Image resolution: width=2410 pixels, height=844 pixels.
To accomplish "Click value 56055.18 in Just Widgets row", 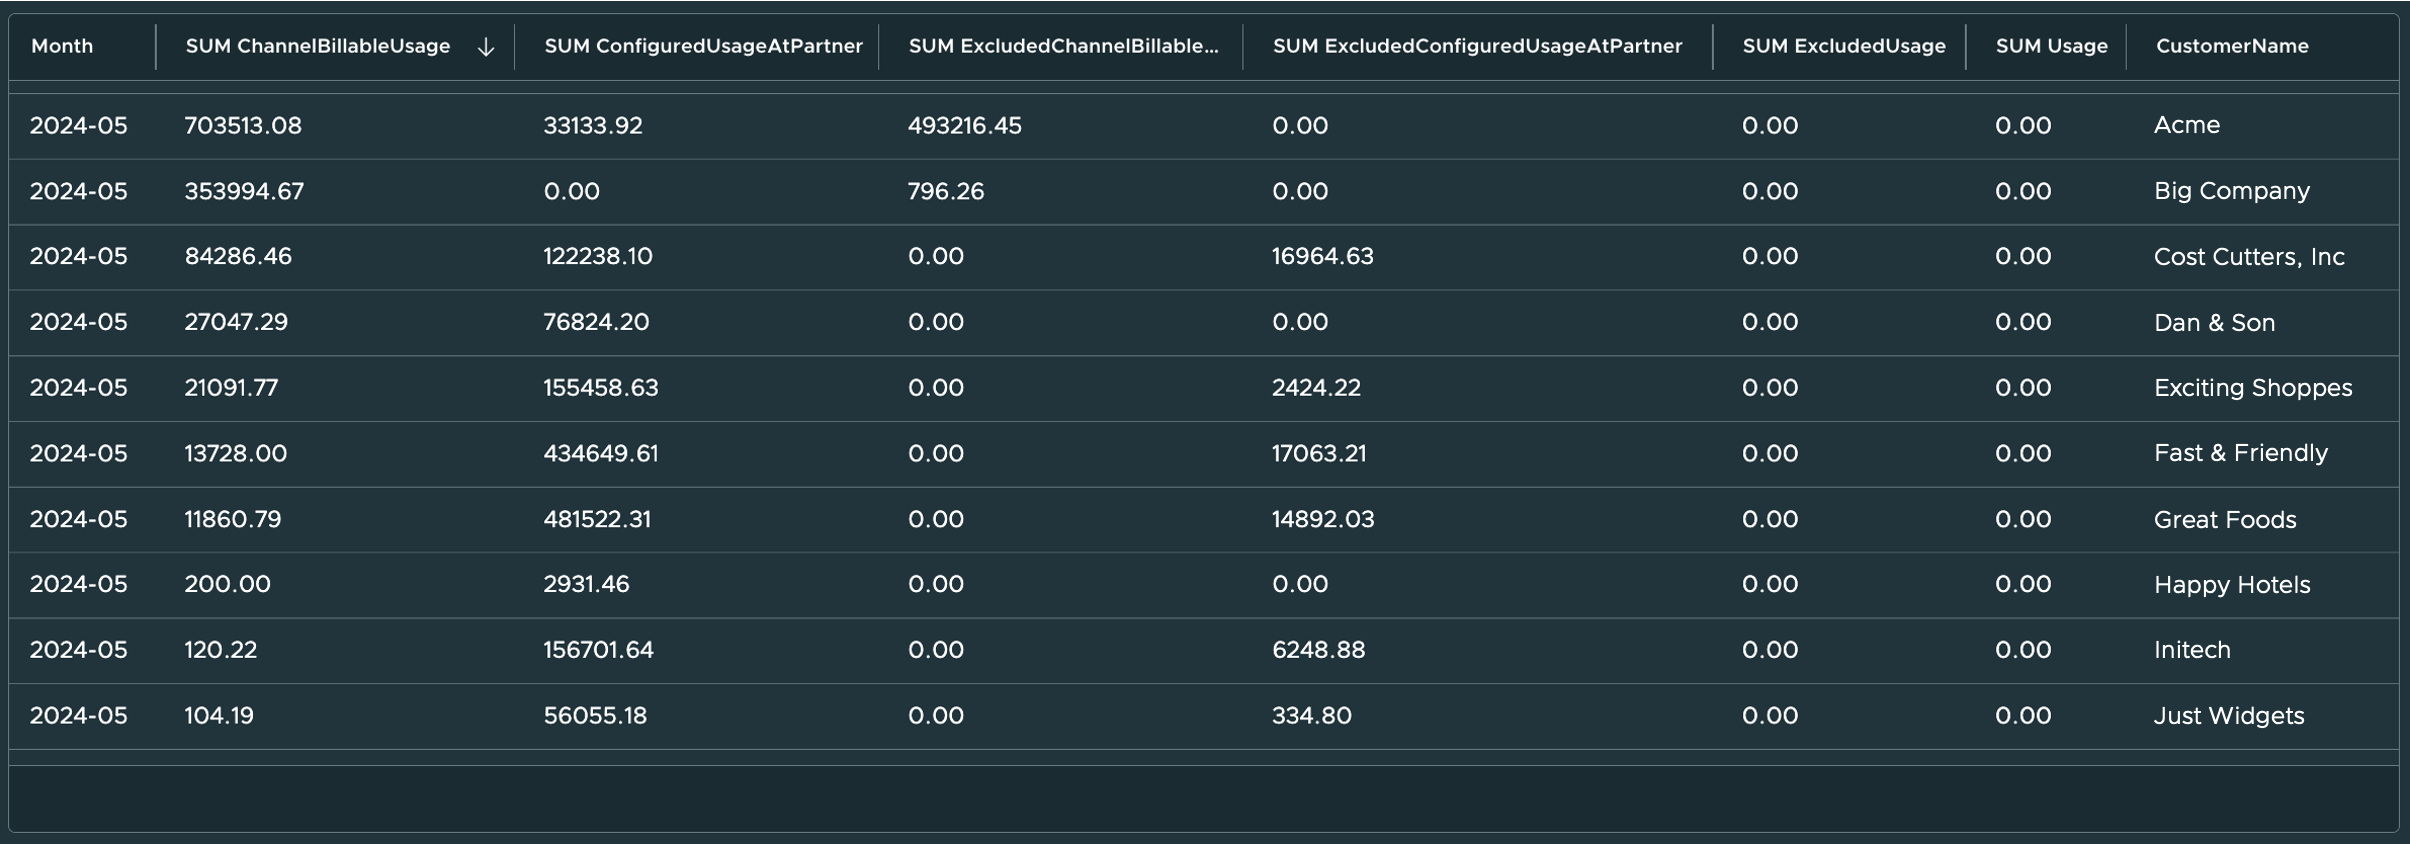I will click(x=595, y=716).
